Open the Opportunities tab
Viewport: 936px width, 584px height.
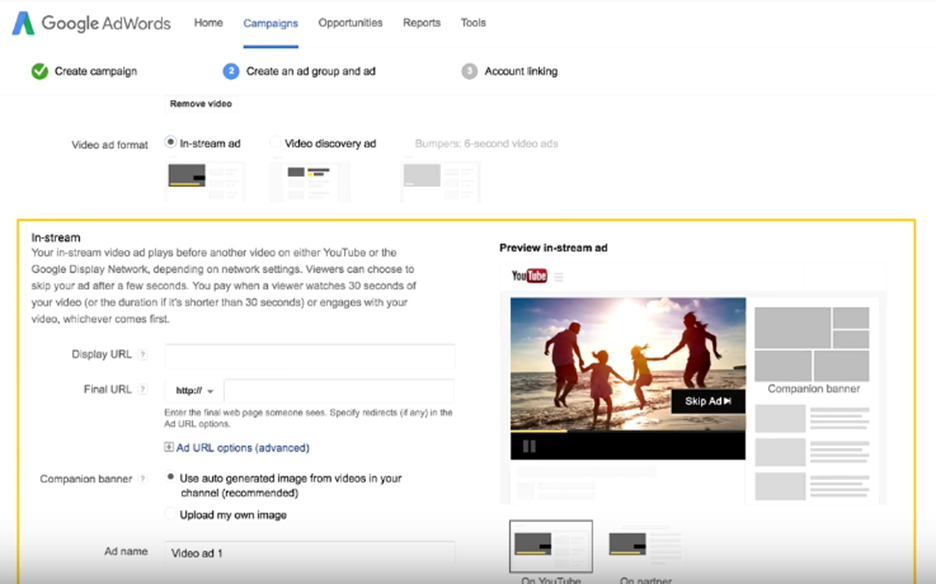350,23
